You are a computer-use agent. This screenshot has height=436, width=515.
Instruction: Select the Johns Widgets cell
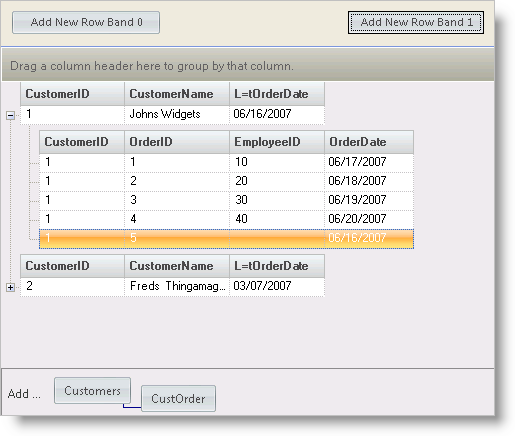pos(177,115)
